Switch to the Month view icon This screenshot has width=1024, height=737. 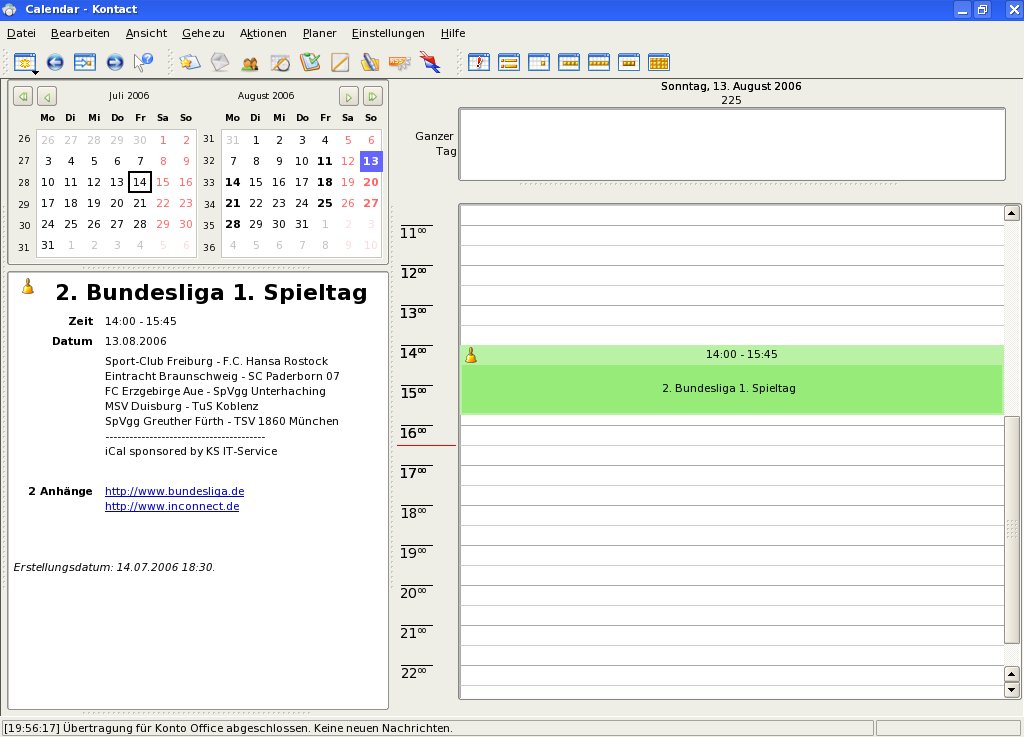coord(659,63)
